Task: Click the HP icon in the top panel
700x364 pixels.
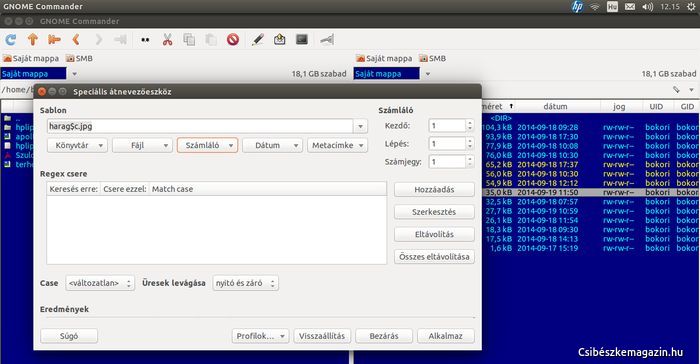Action: coord(577,7)
